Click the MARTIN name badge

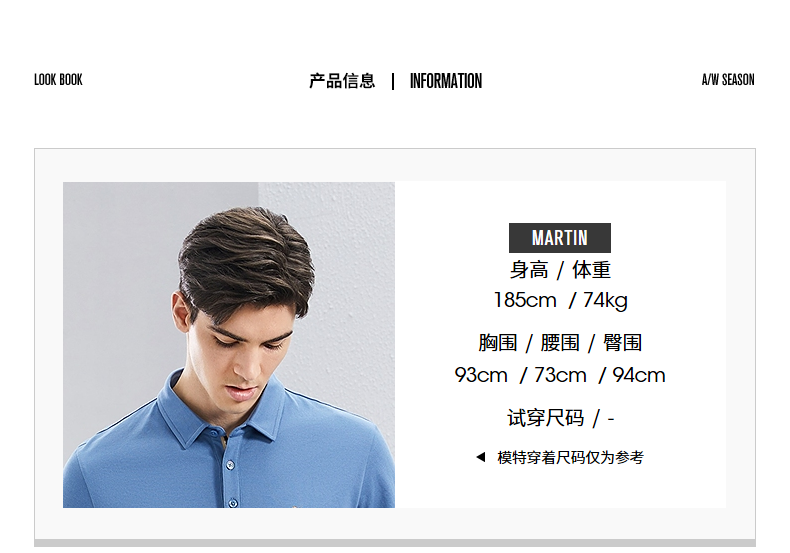(560, 238)
